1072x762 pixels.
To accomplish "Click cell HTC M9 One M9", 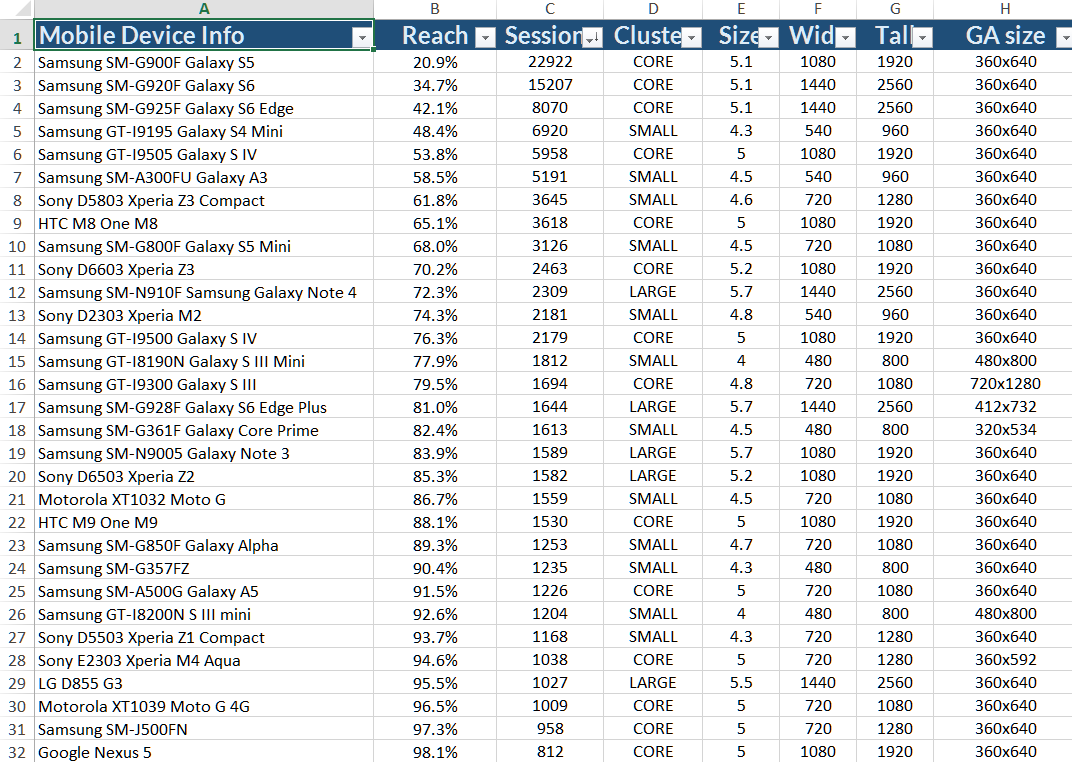I will coord(204,522).
